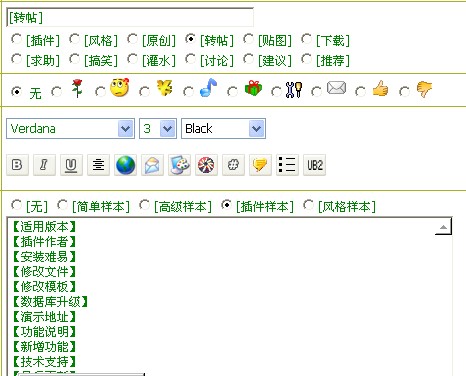Select the [求助] radio option
This screenshot has height=376, width=466.
pos(16,59)
